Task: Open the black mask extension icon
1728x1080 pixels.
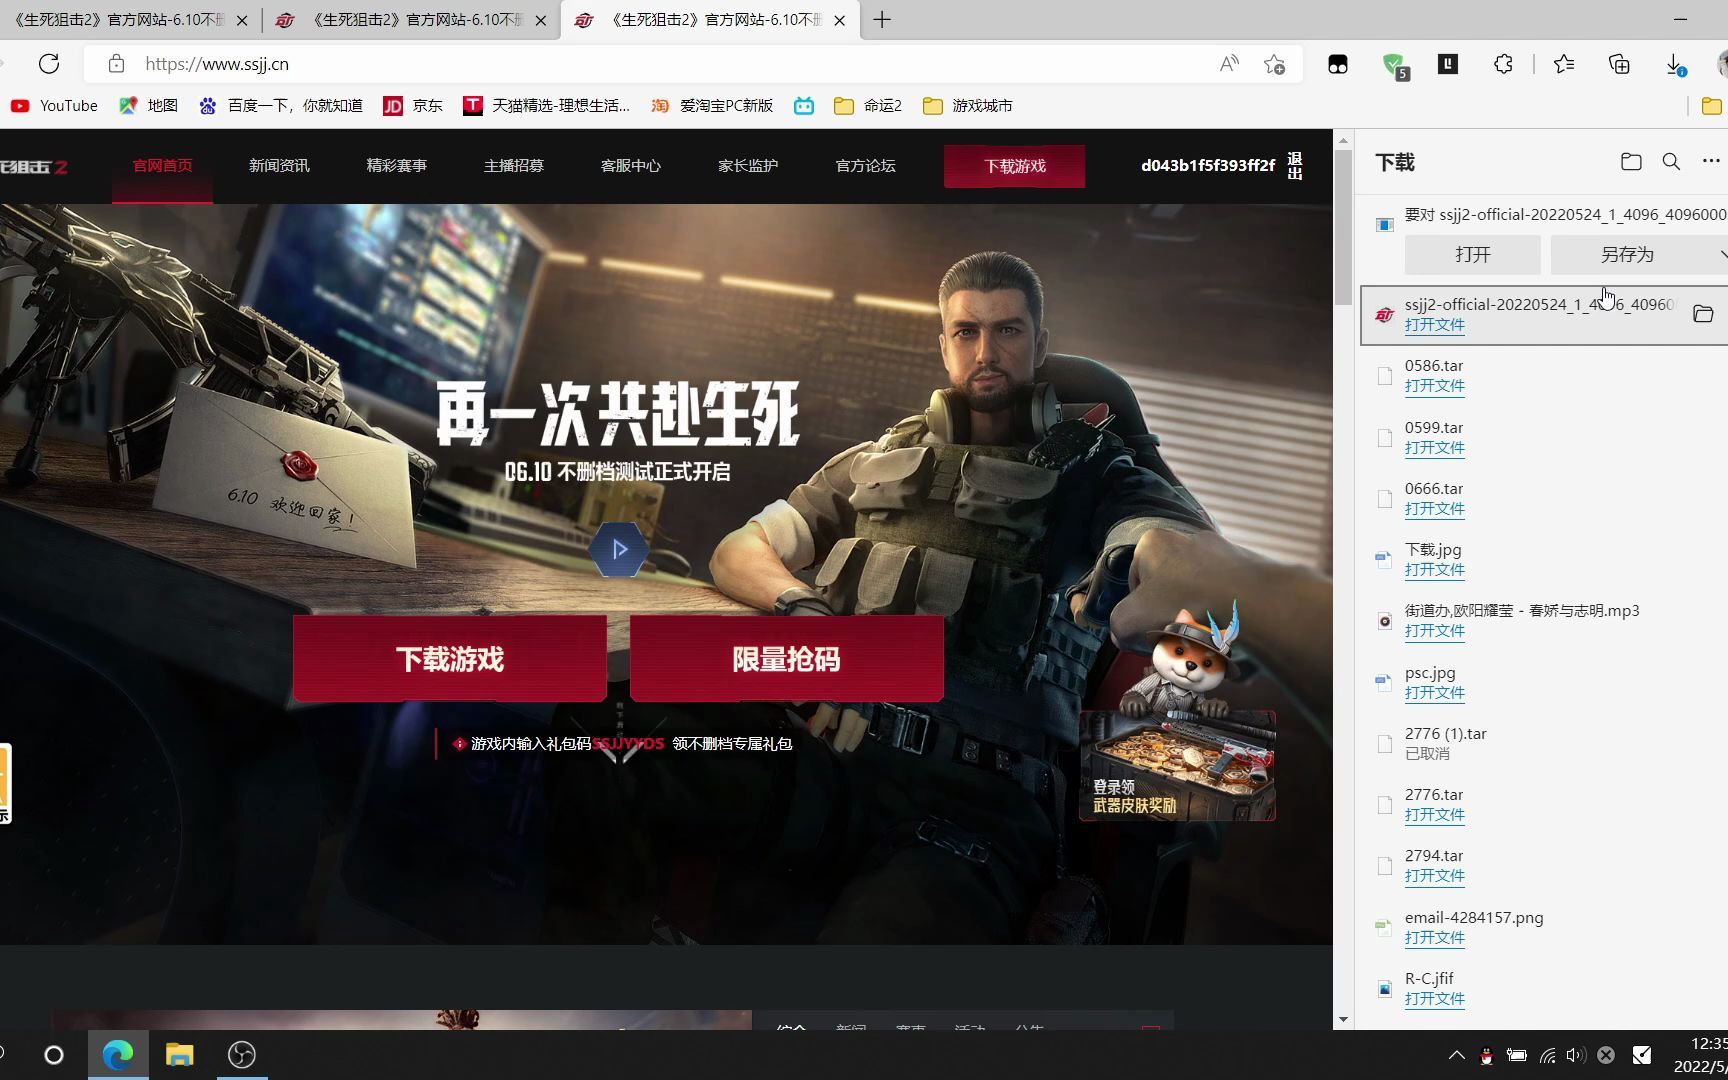Action: [x=1337, y=65]
